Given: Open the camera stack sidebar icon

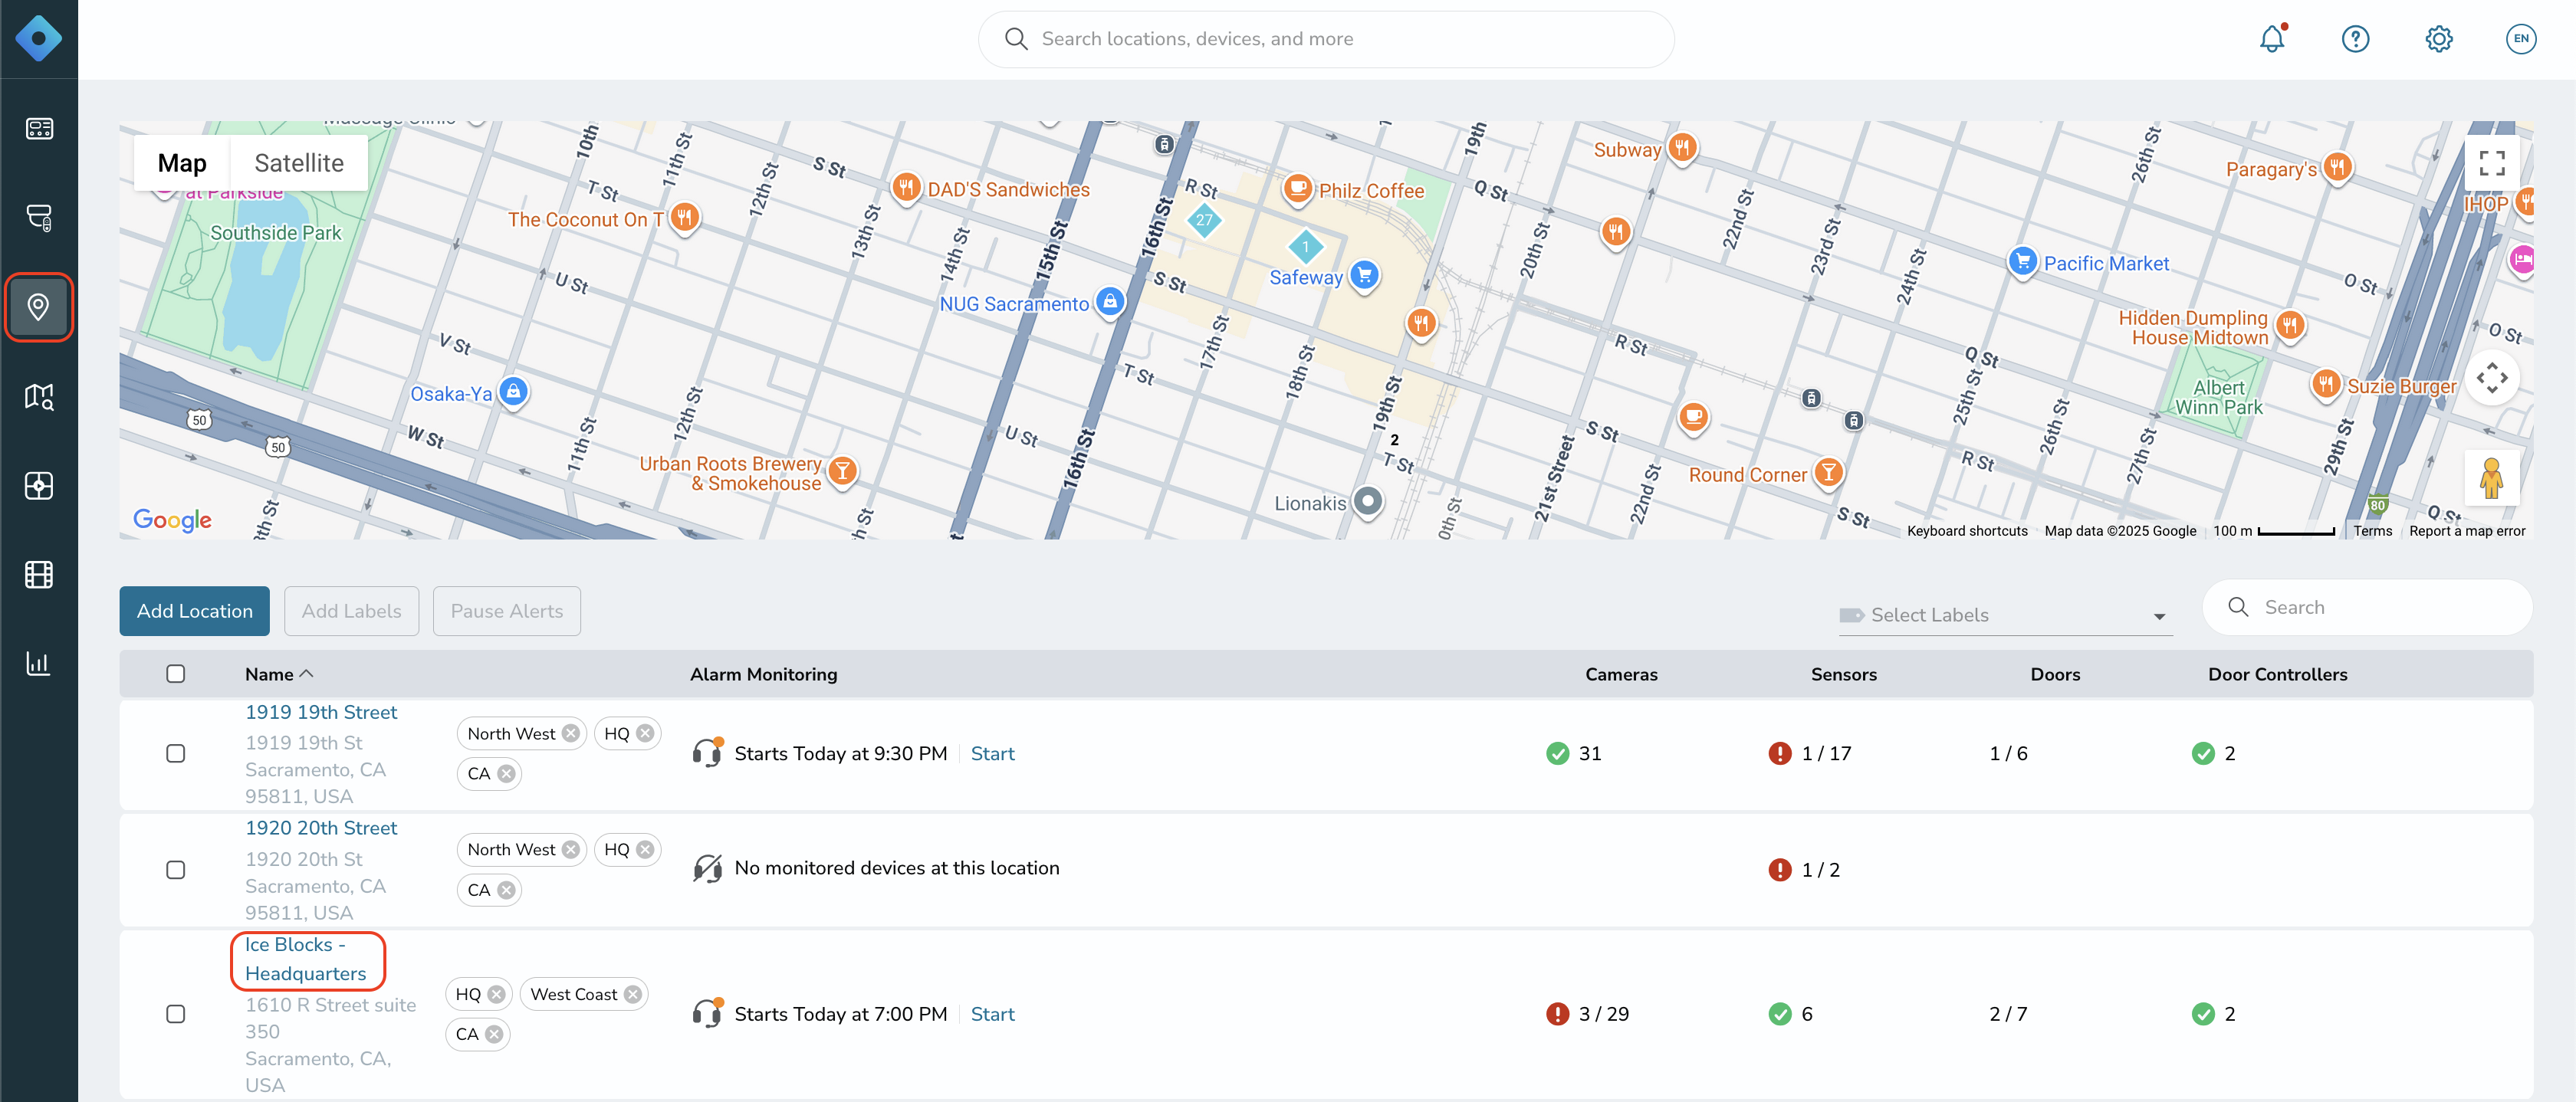Looking at the screenshot, I should point(39,217).
